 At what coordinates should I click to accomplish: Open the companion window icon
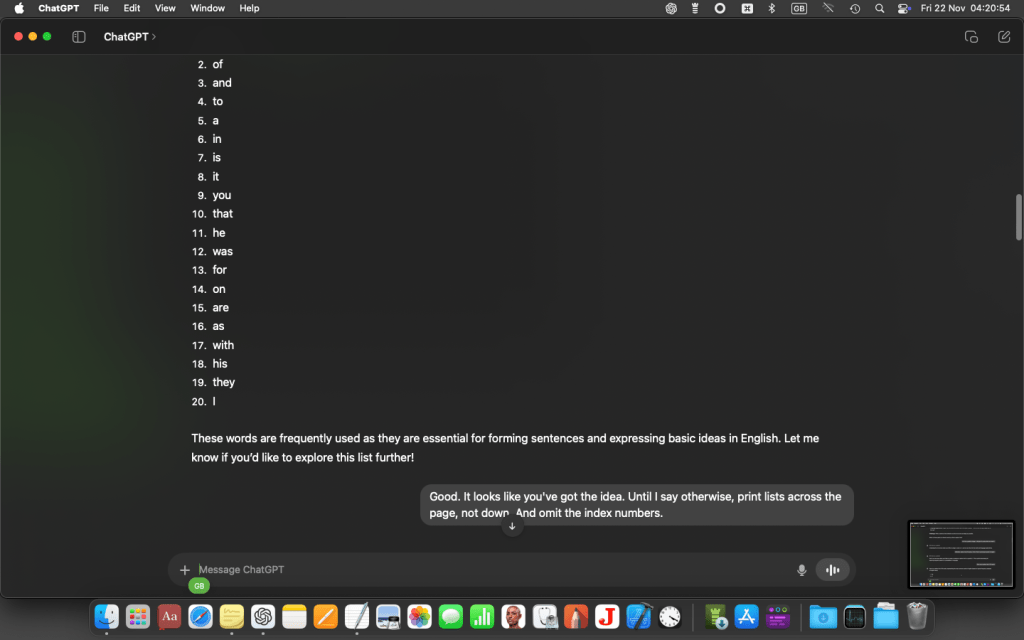[x=971, y=37]
